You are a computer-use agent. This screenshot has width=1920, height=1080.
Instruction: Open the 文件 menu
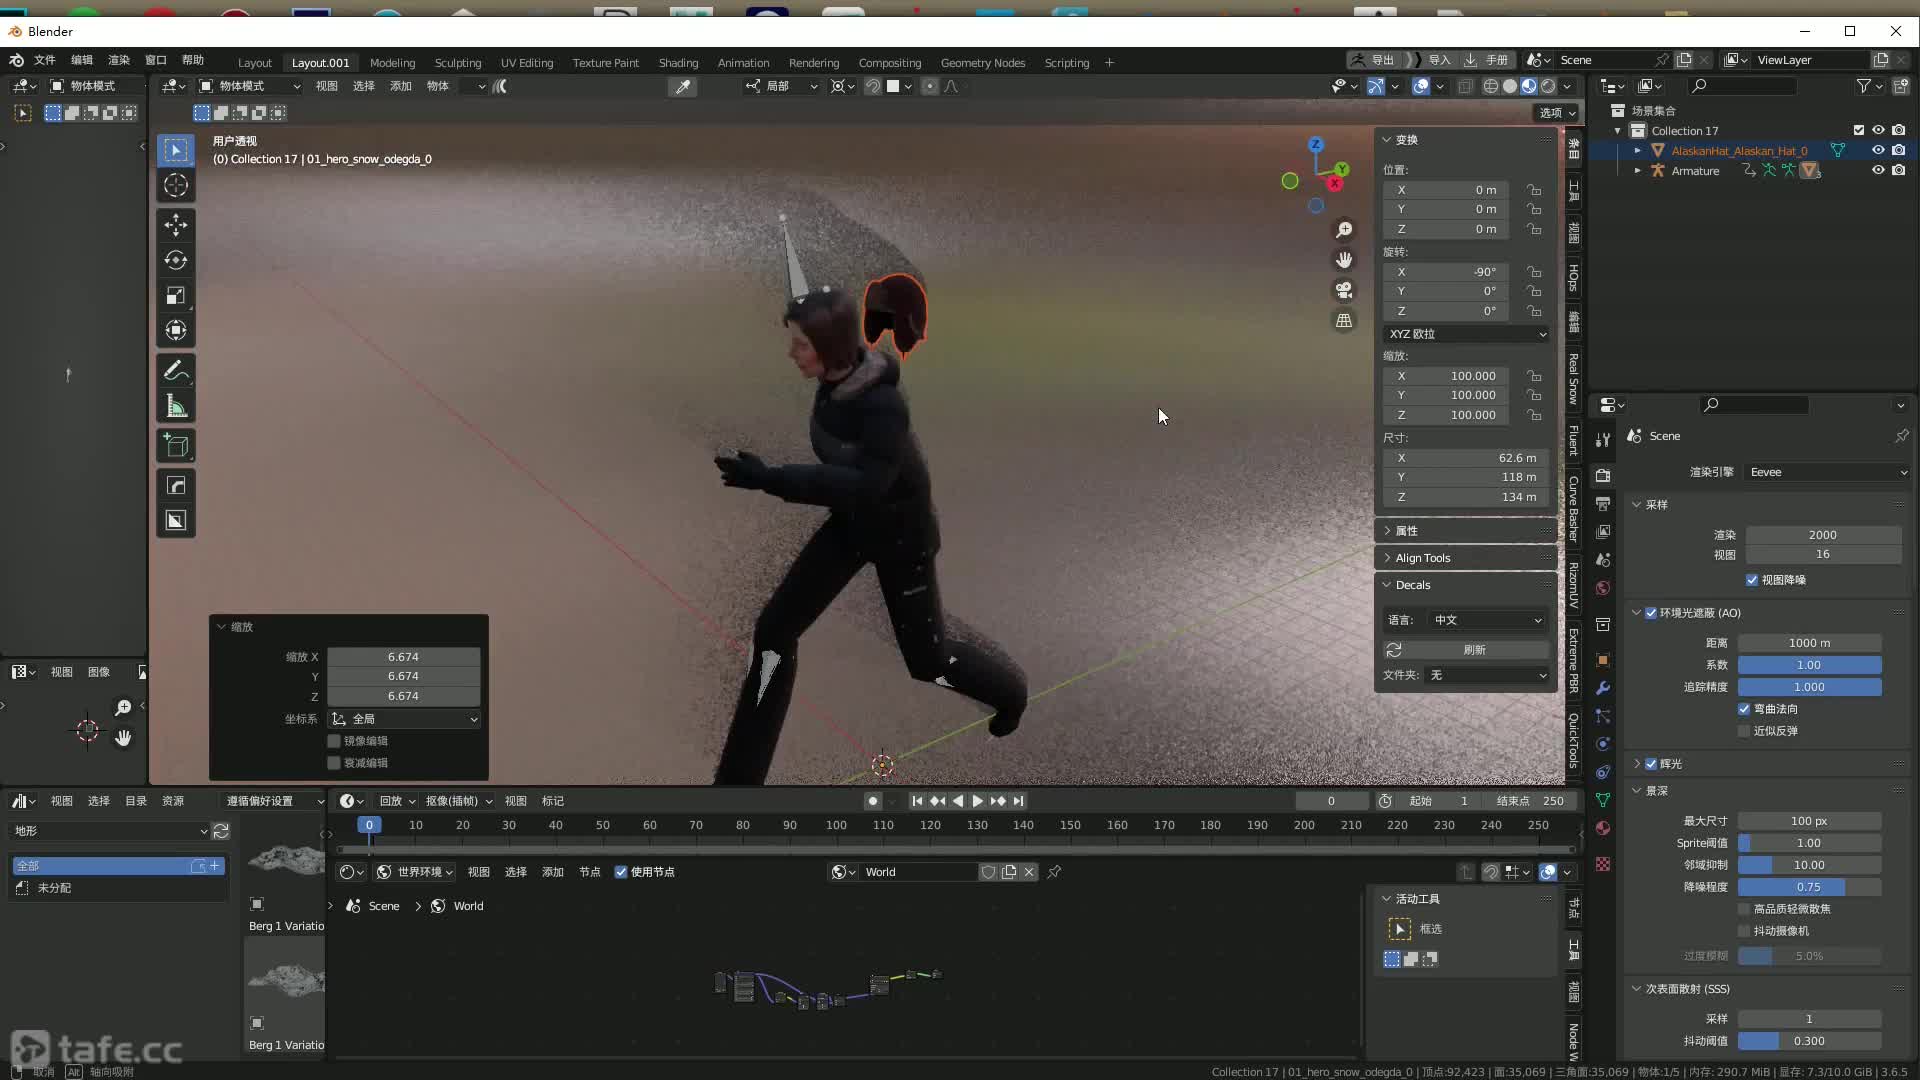pos(45,60)
